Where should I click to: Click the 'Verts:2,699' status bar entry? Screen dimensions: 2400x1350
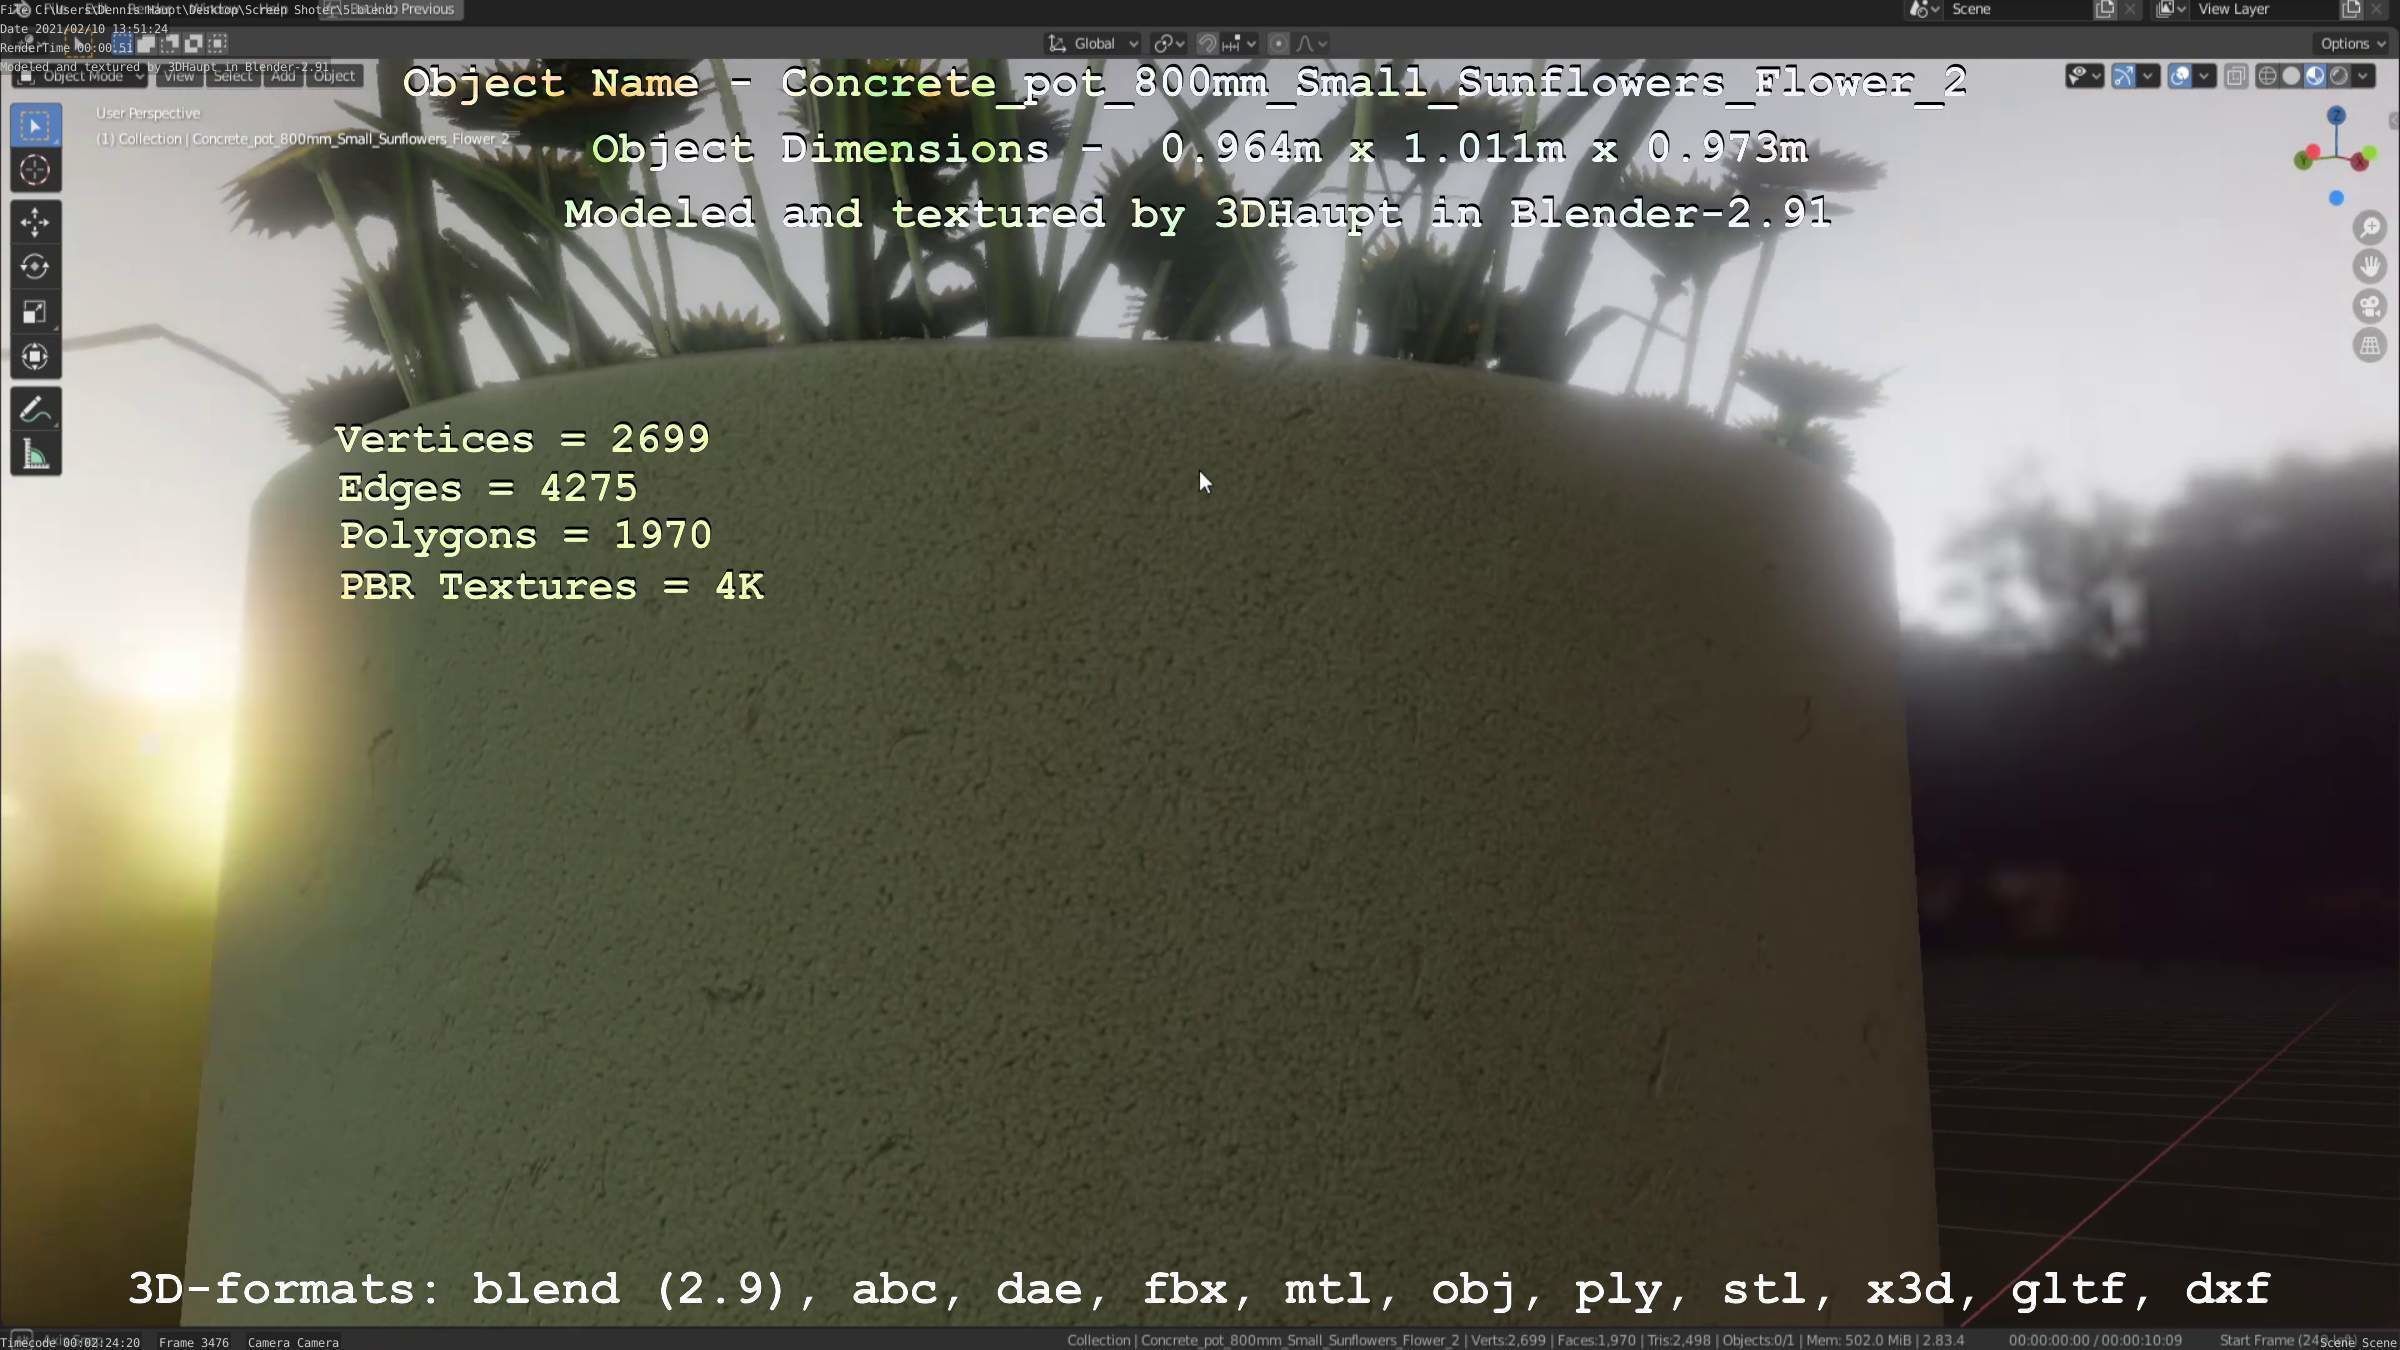[x=1508, y=1340]
